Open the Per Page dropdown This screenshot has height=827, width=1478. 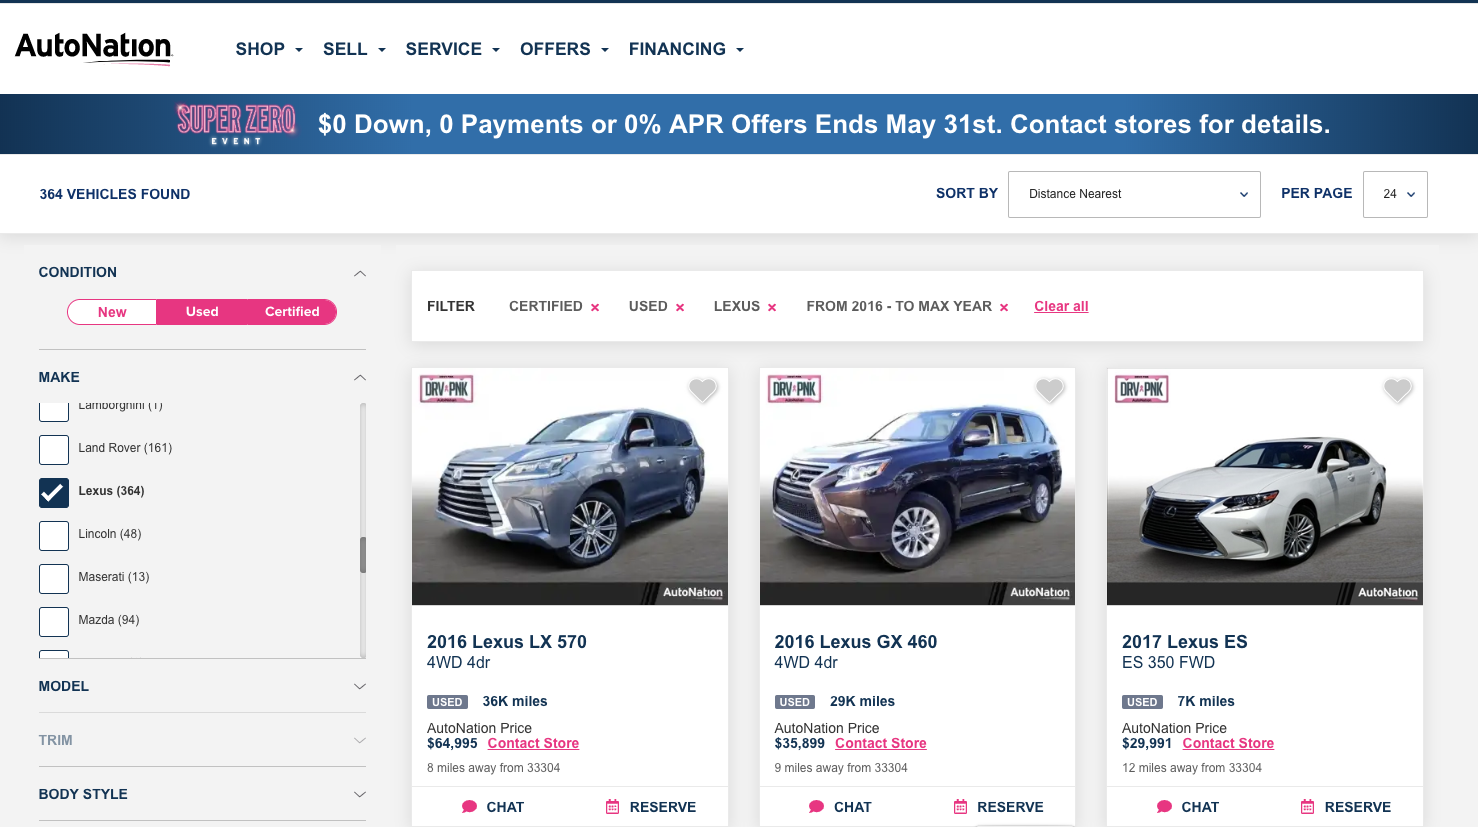(1395, 194)
